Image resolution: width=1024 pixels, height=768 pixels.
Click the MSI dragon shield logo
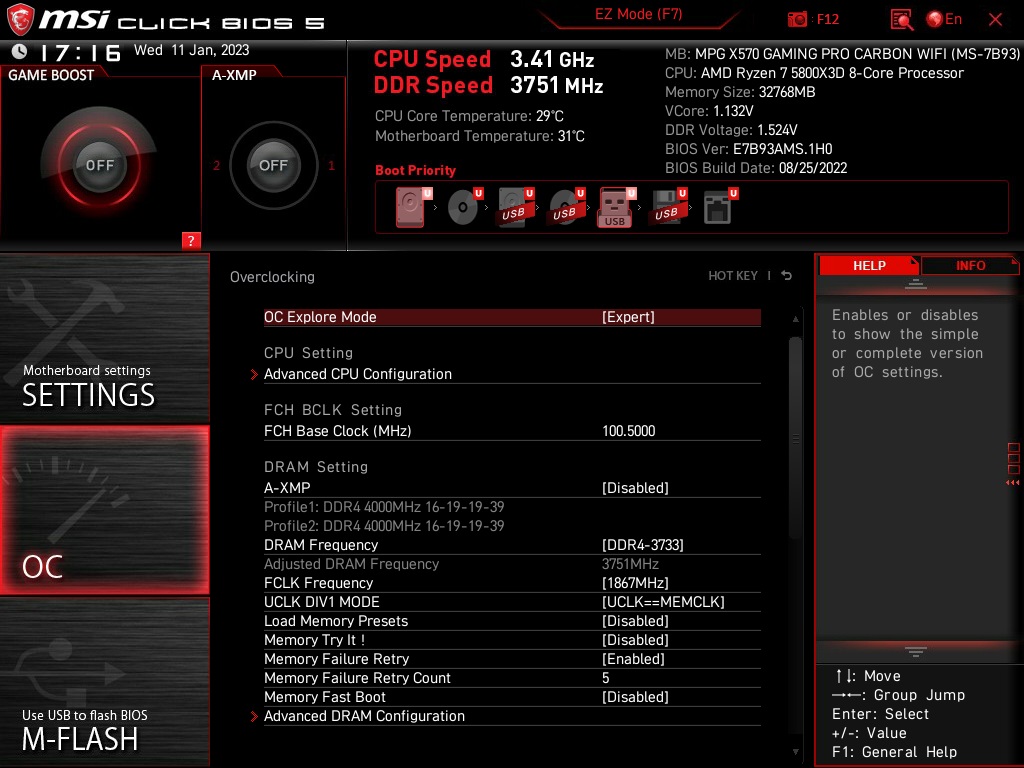(x=20, y=20)
